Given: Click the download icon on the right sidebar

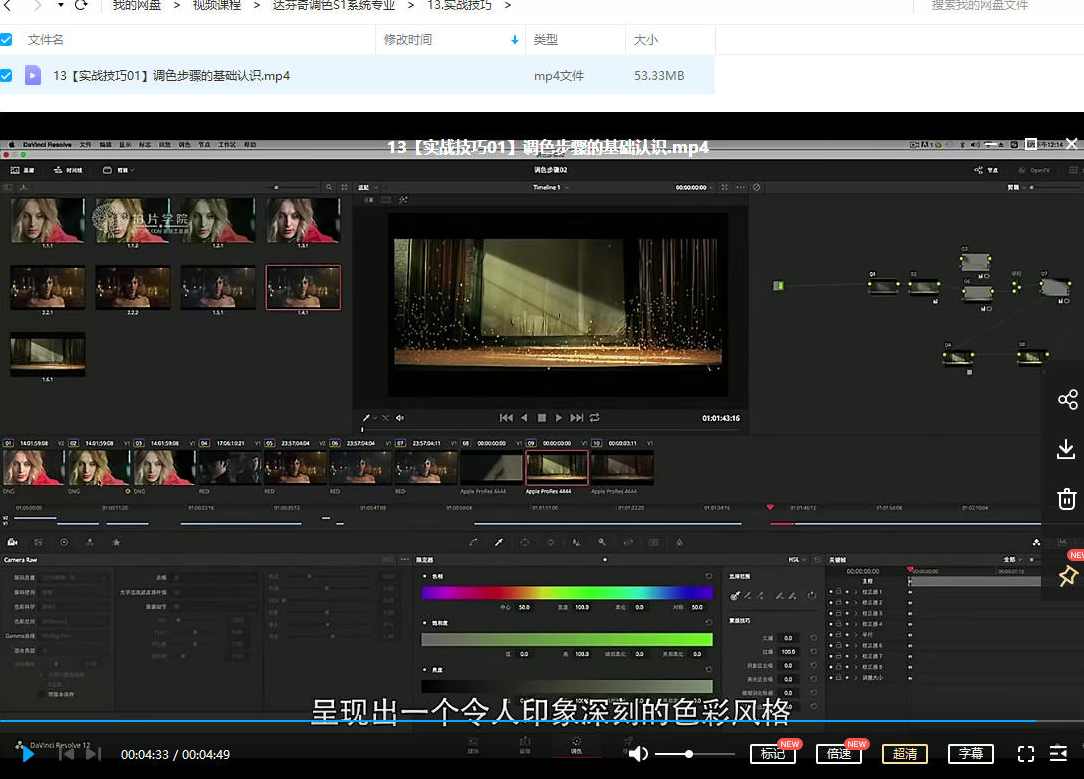Looking at the screenshot, I should [1065, 449].
